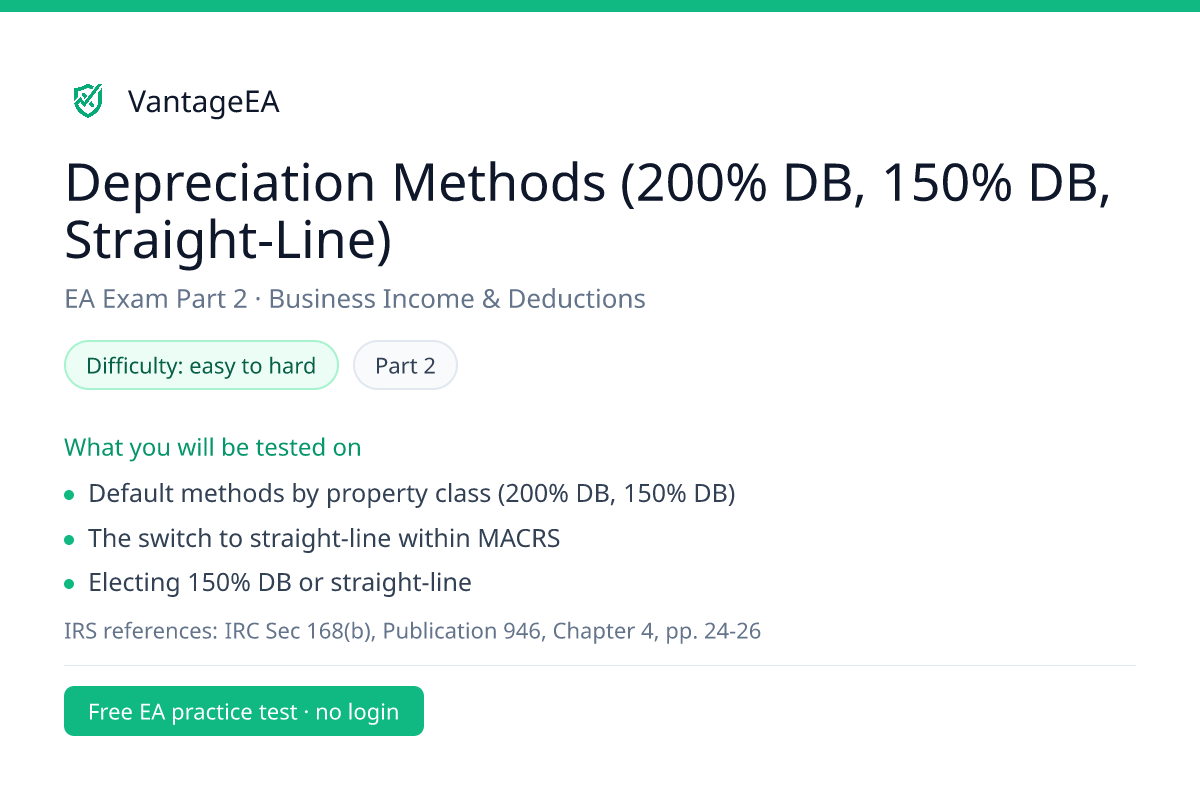Select the 'Part 2' pill tag
This screenshot has height=800, width=1200.
coord(405,366)
